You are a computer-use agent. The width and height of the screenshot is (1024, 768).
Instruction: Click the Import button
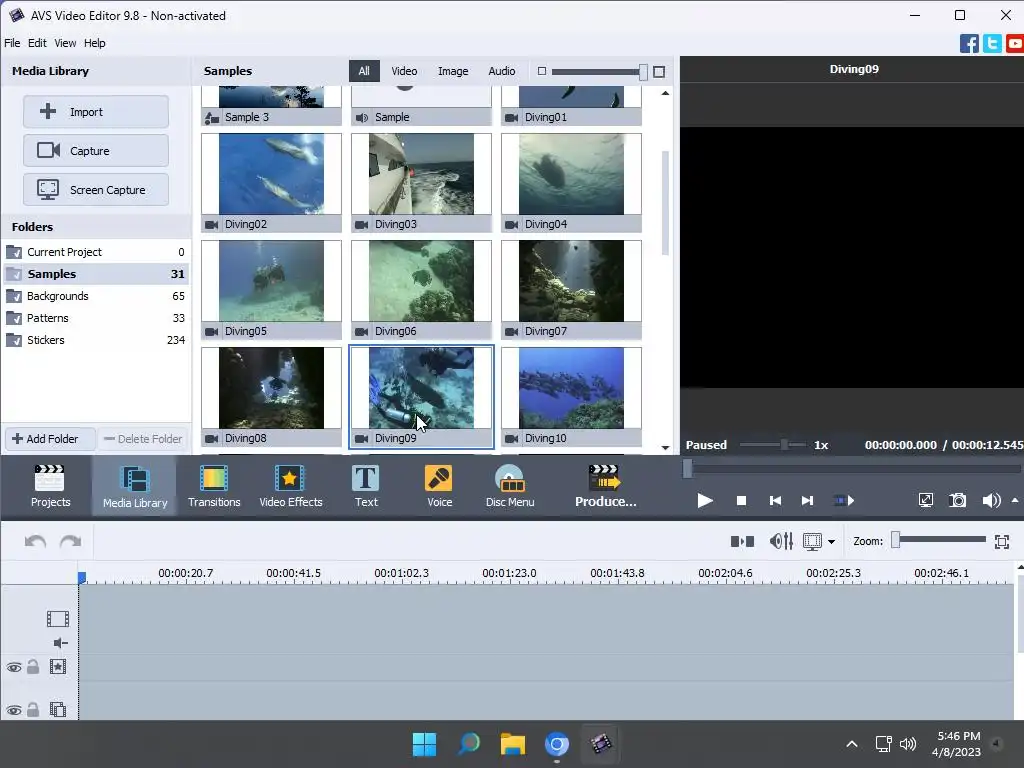coord(96,112)
